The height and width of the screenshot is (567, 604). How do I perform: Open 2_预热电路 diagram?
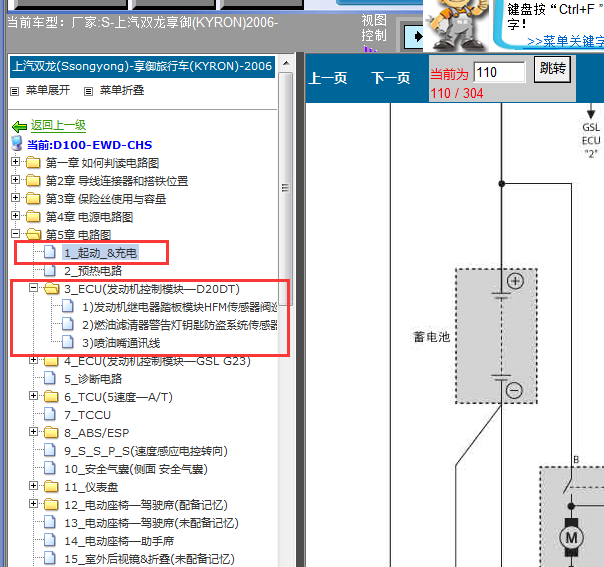93,271
